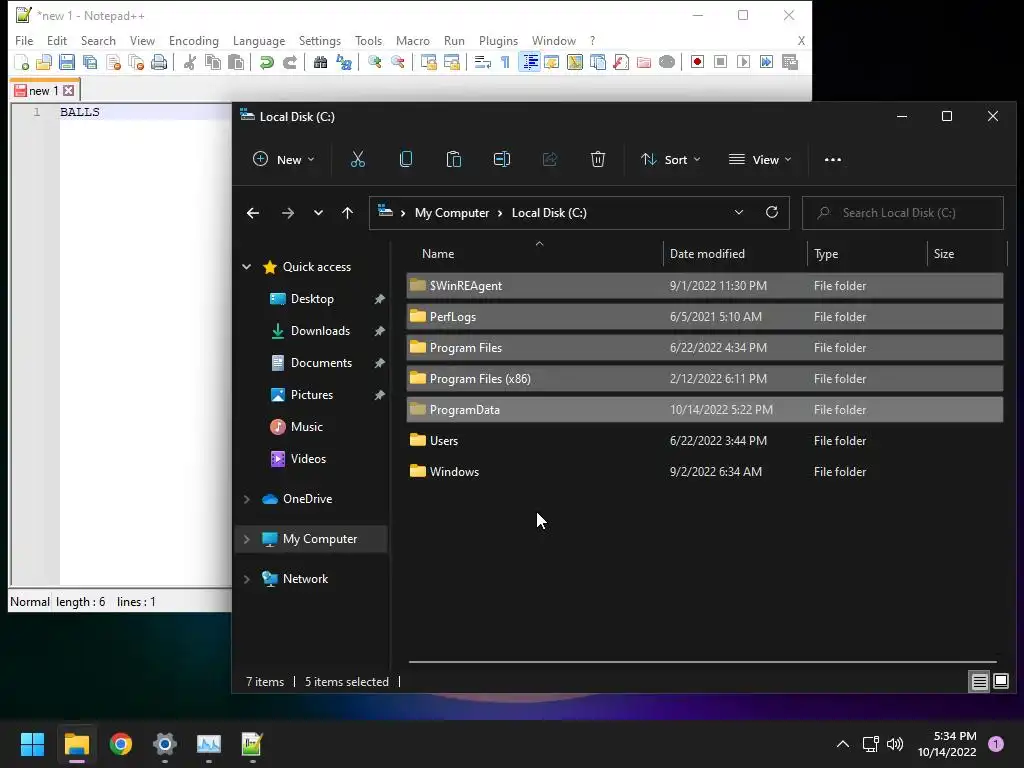
Task: Open Google Chrome from taskbar
Action: [121, 744]
